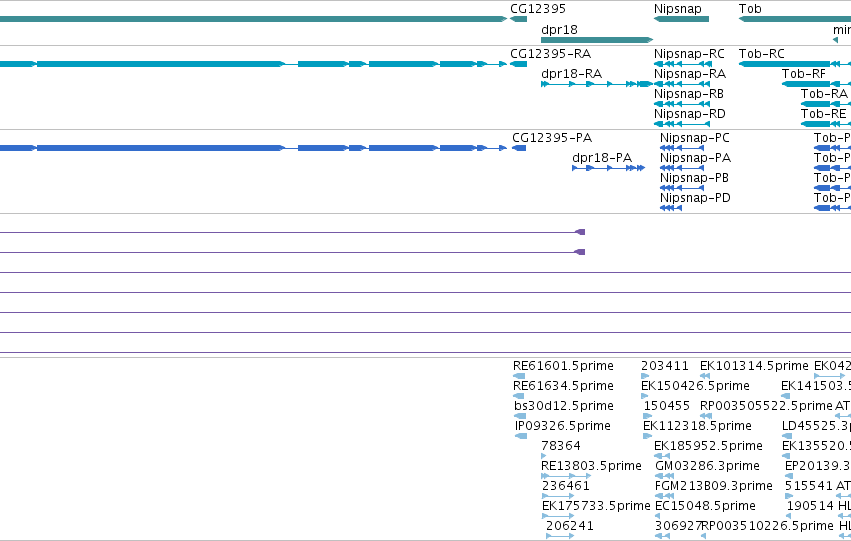This screenshot has height=541, width=851.
Task: Click the Tob-RF transcript label
Action: [803, 74]
